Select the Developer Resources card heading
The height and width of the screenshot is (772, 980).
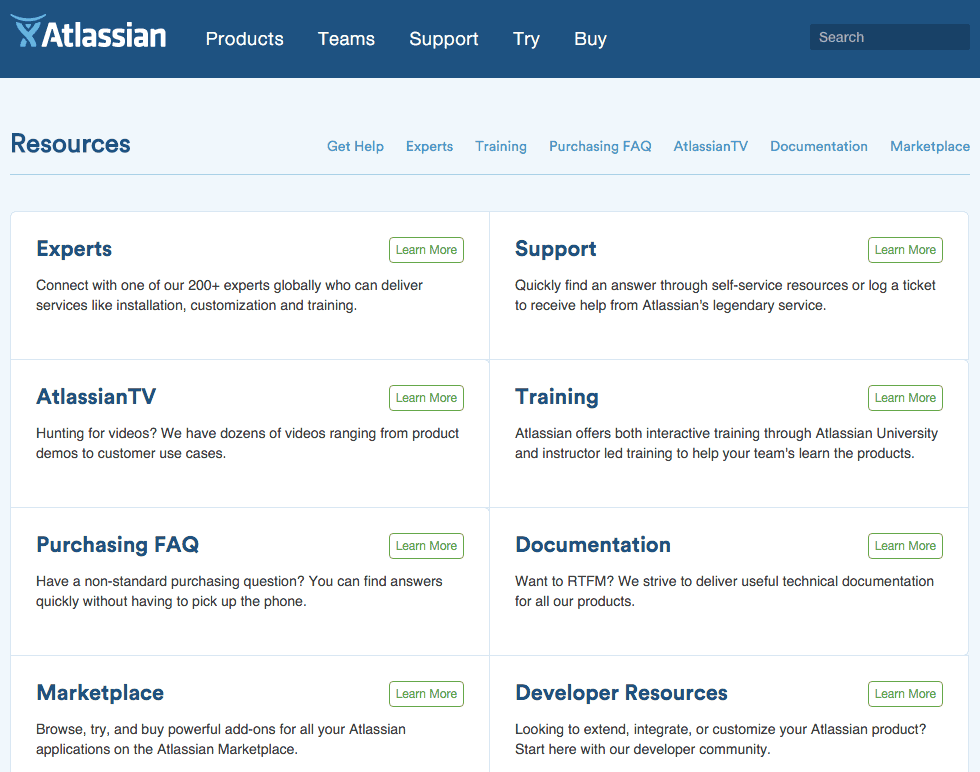point(621,693)
